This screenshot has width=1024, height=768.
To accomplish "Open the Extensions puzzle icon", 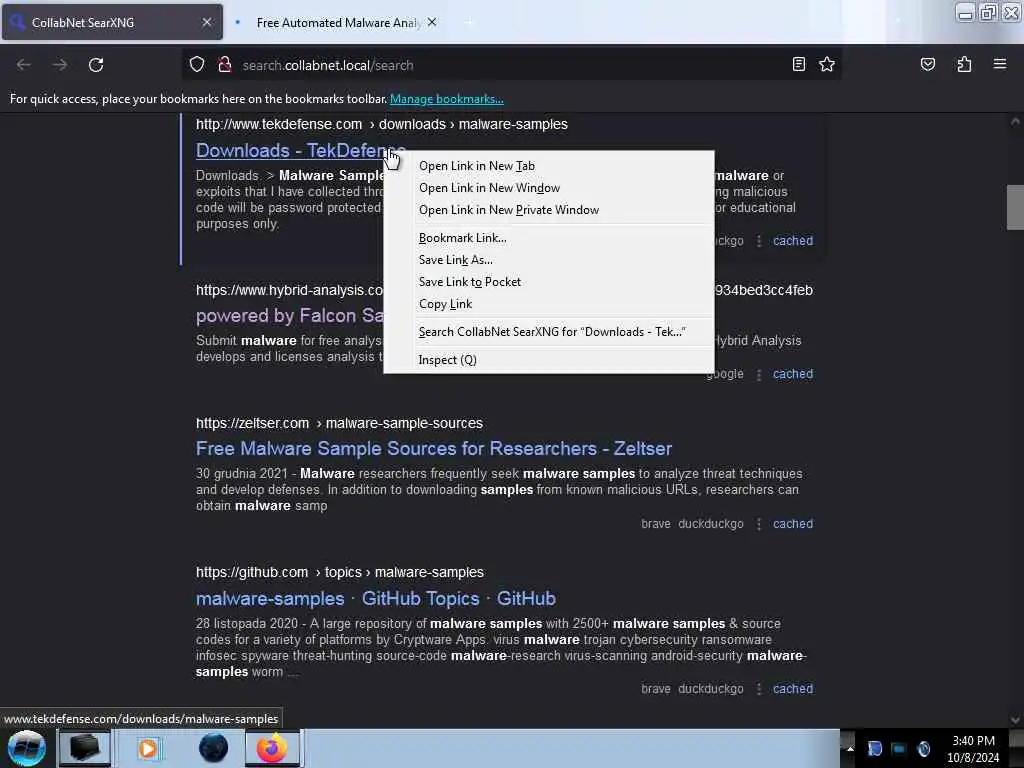I will coord(964,64).
